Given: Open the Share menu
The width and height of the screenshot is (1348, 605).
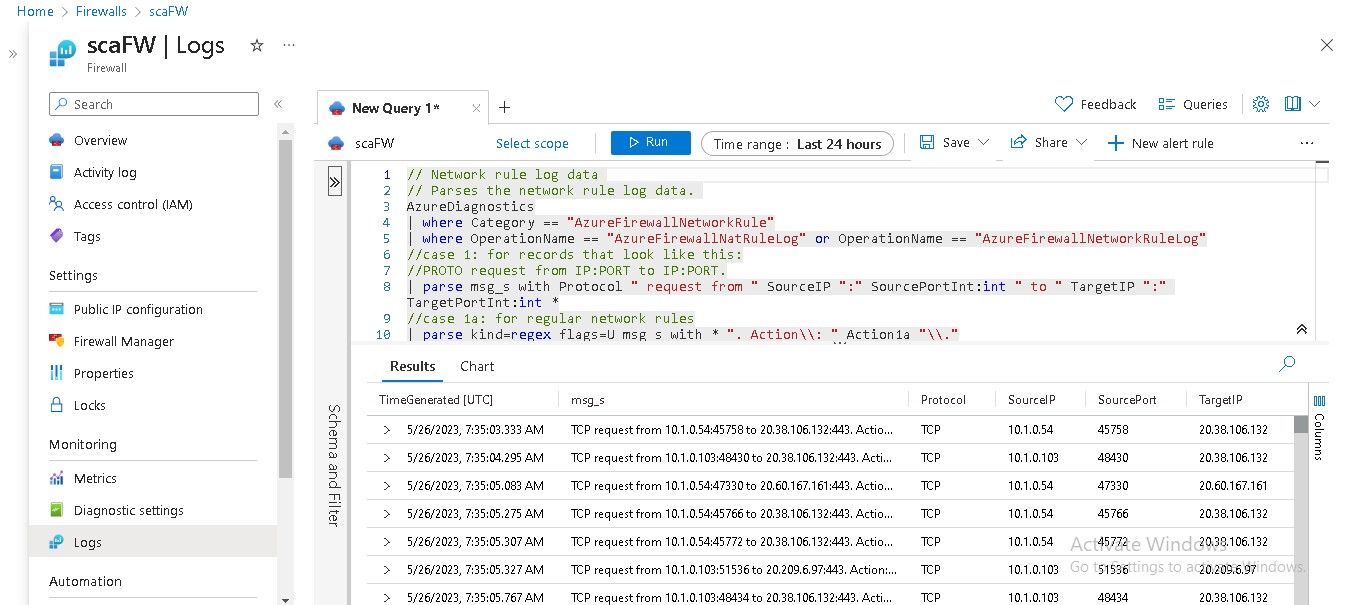Looking at the screenshot, I should (1048, 143).
